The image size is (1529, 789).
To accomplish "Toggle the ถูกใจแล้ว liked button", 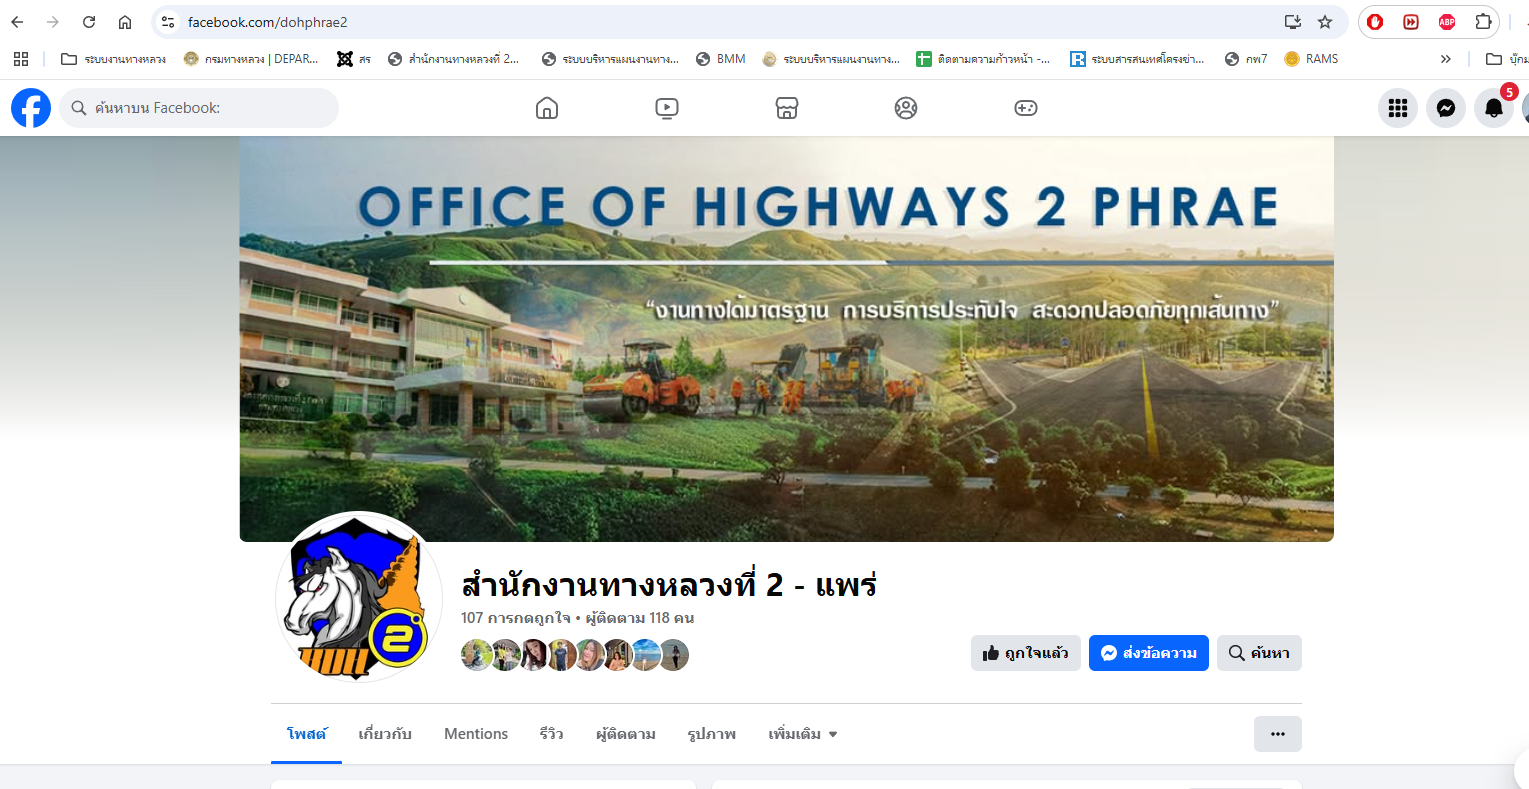I will (x=1026, y=653).
